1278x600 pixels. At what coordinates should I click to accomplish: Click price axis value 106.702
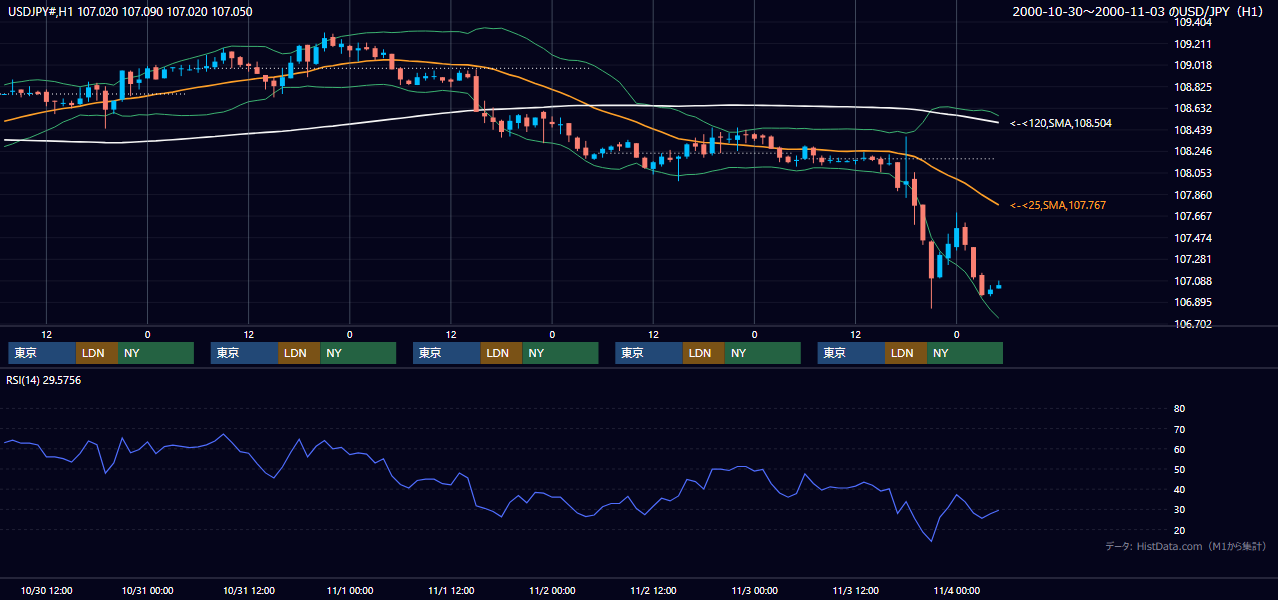point(1192,324)
